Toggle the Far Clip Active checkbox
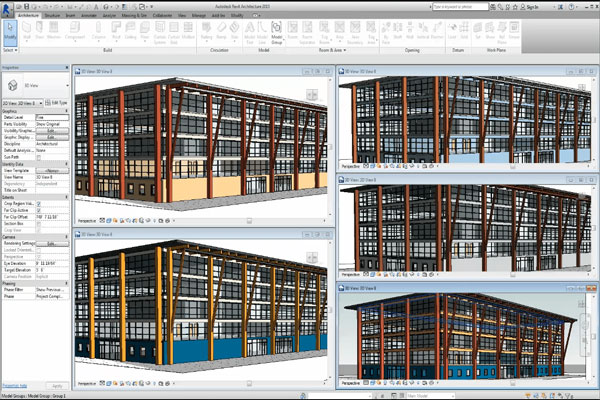The image size is (600, 400). point(38,210)
